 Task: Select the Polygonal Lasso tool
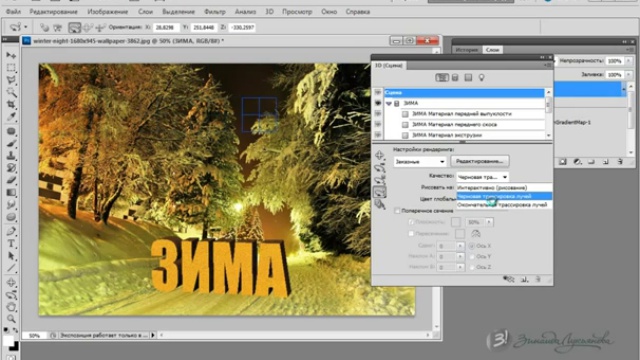[11, 80]
